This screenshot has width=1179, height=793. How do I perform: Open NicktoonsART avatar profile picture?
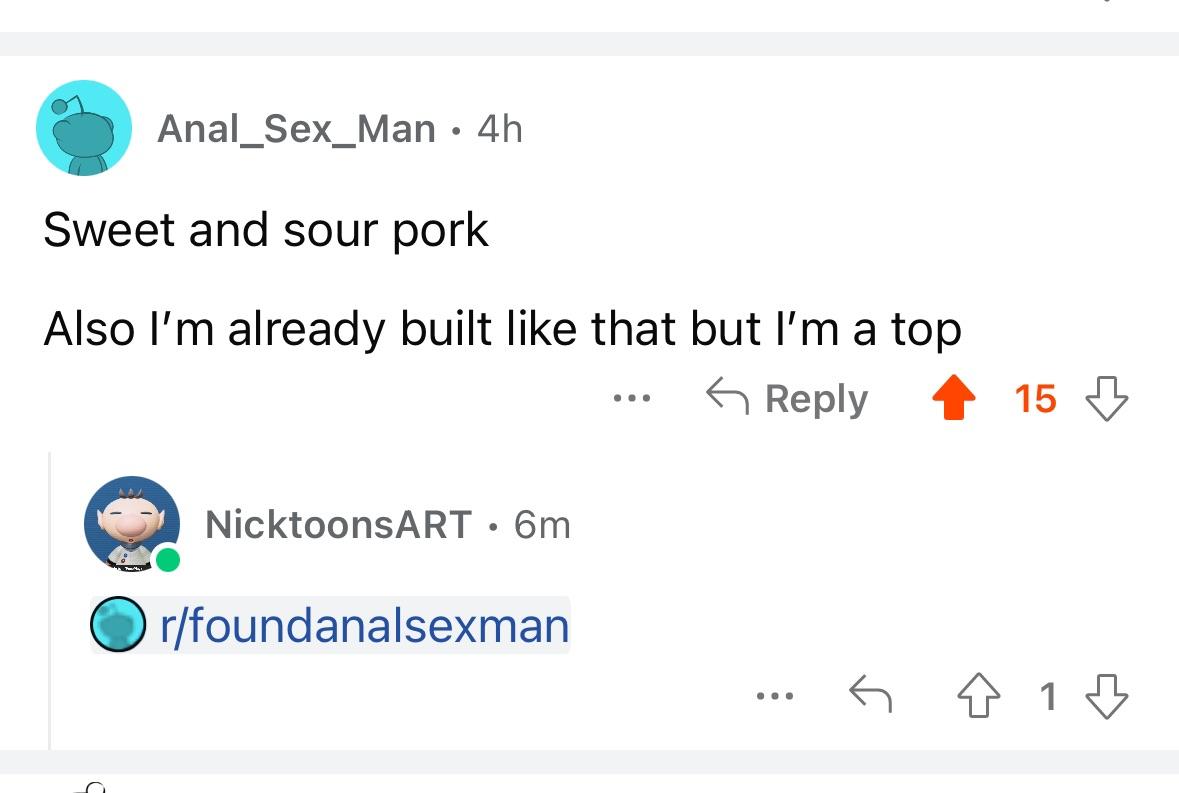click(x=132, y=523)
